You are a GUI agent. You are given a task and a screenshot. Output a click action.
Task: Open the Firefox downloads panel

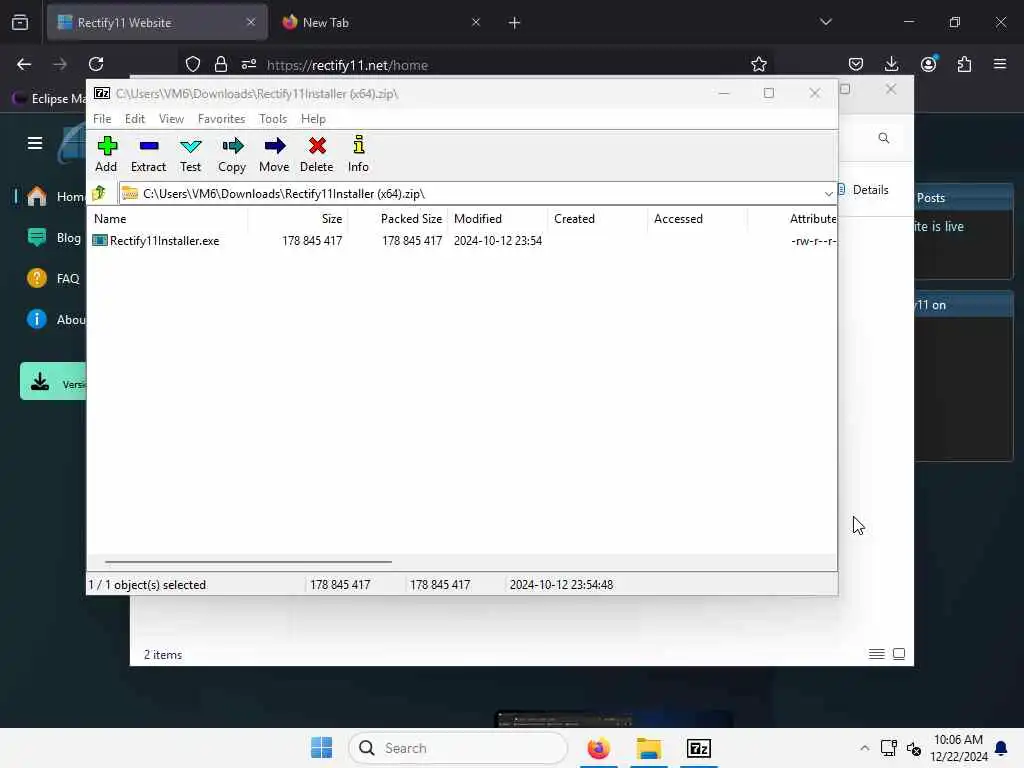[x=891, y=64]
